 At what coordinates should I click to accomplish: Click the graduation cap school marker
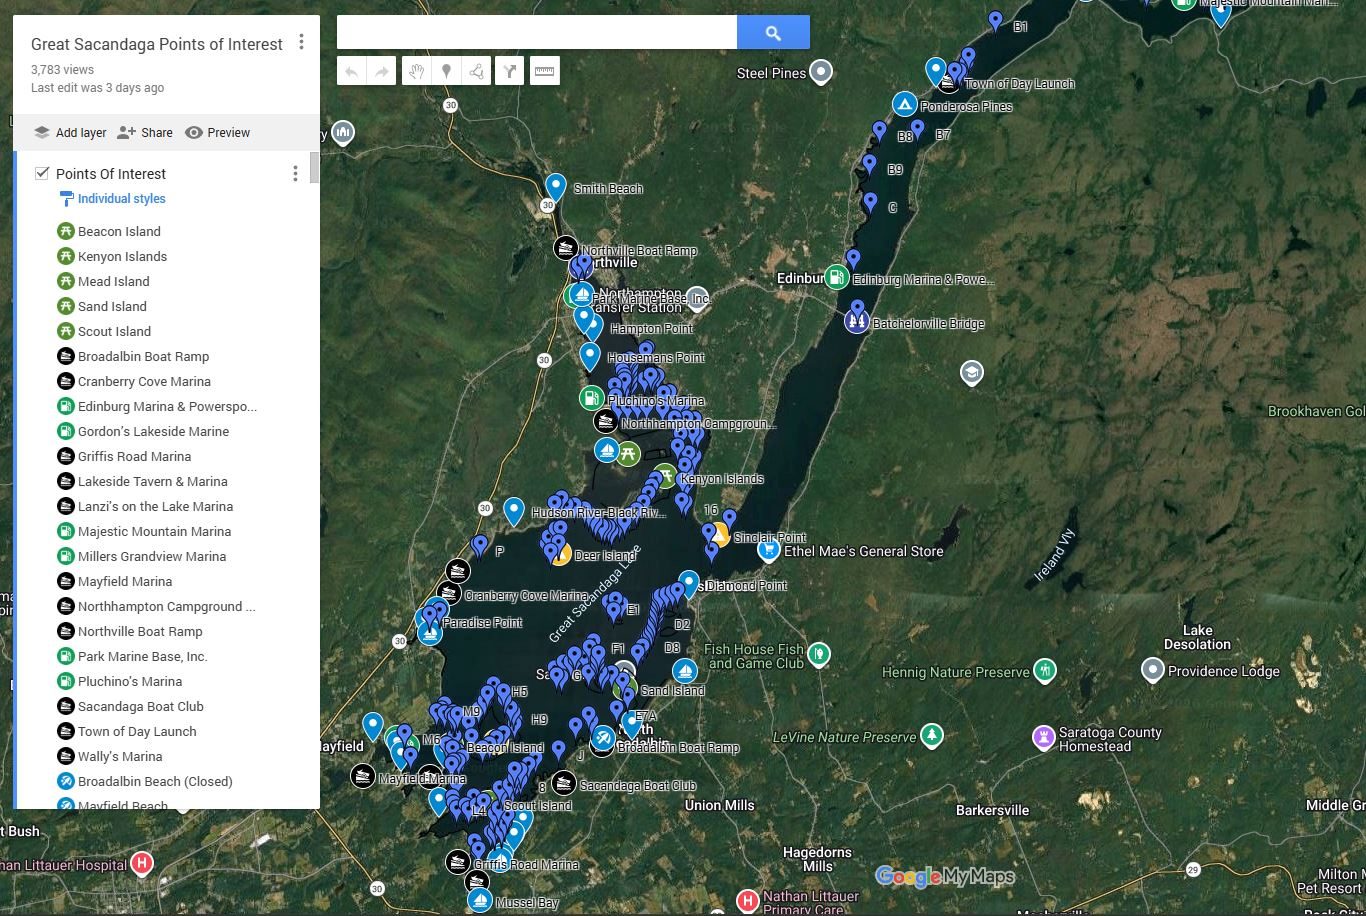tap(971, 373)
